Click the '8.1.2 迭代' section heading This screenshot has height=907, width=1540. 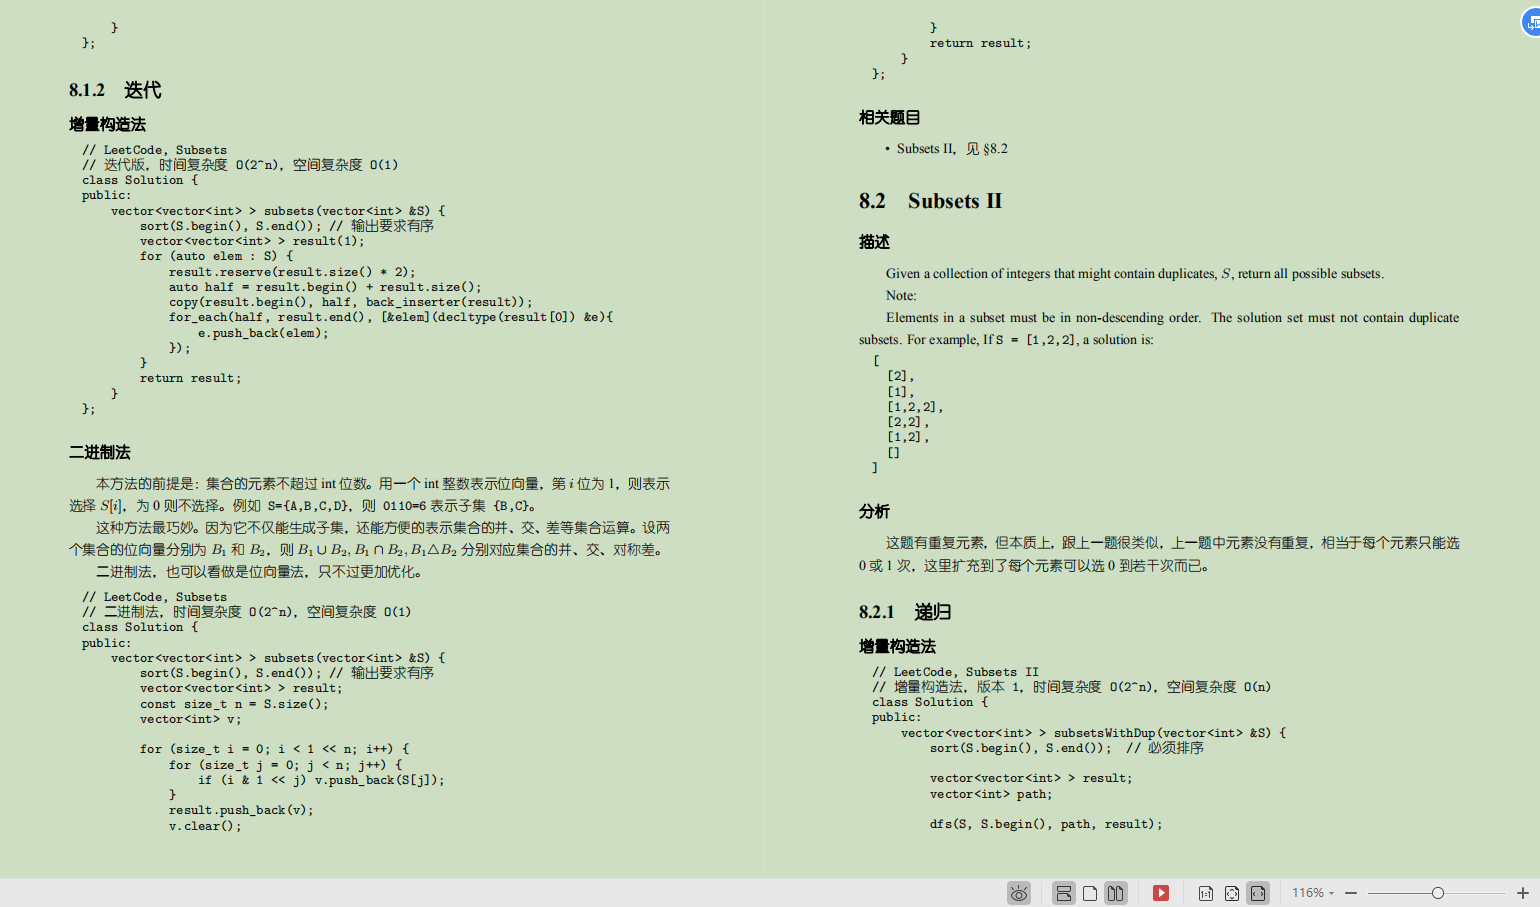click(115, 90)
